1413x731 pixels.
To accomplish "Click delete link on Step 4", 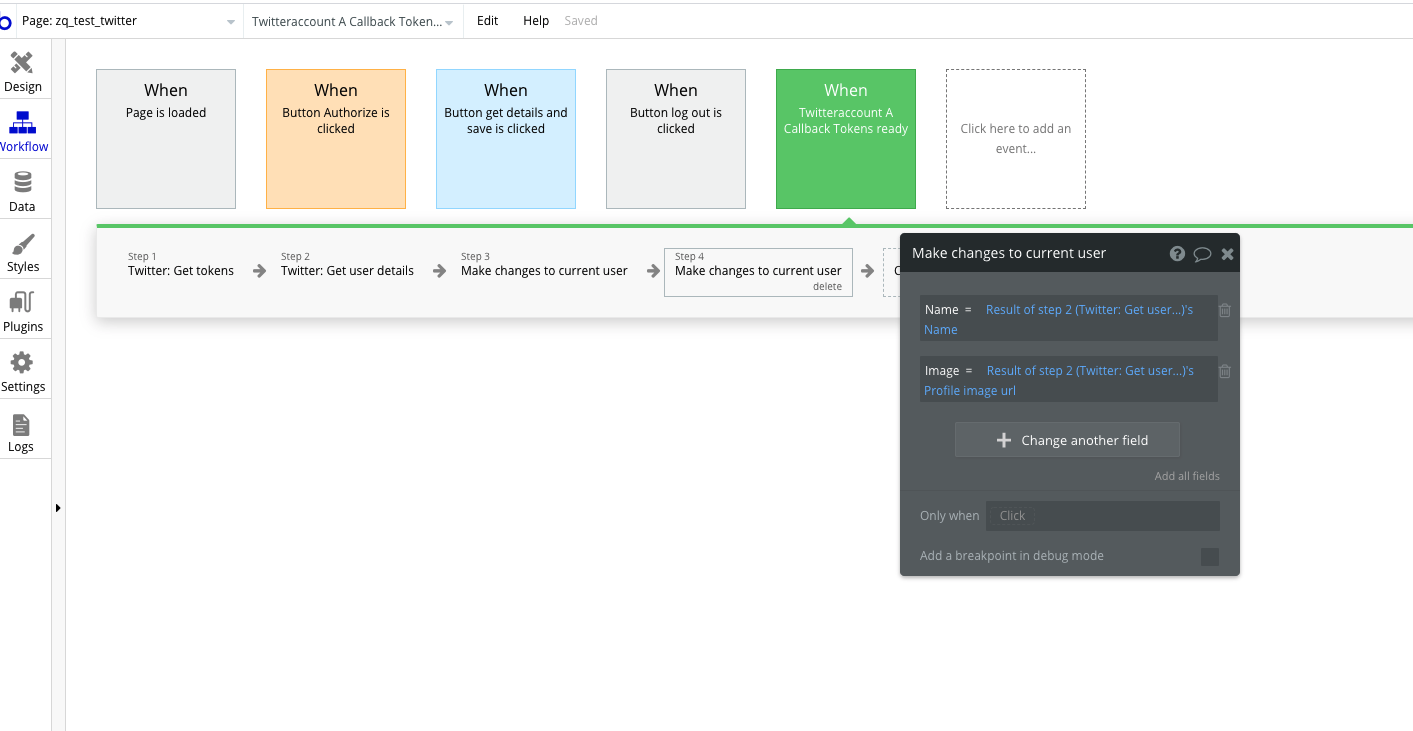I will point(827,287).
